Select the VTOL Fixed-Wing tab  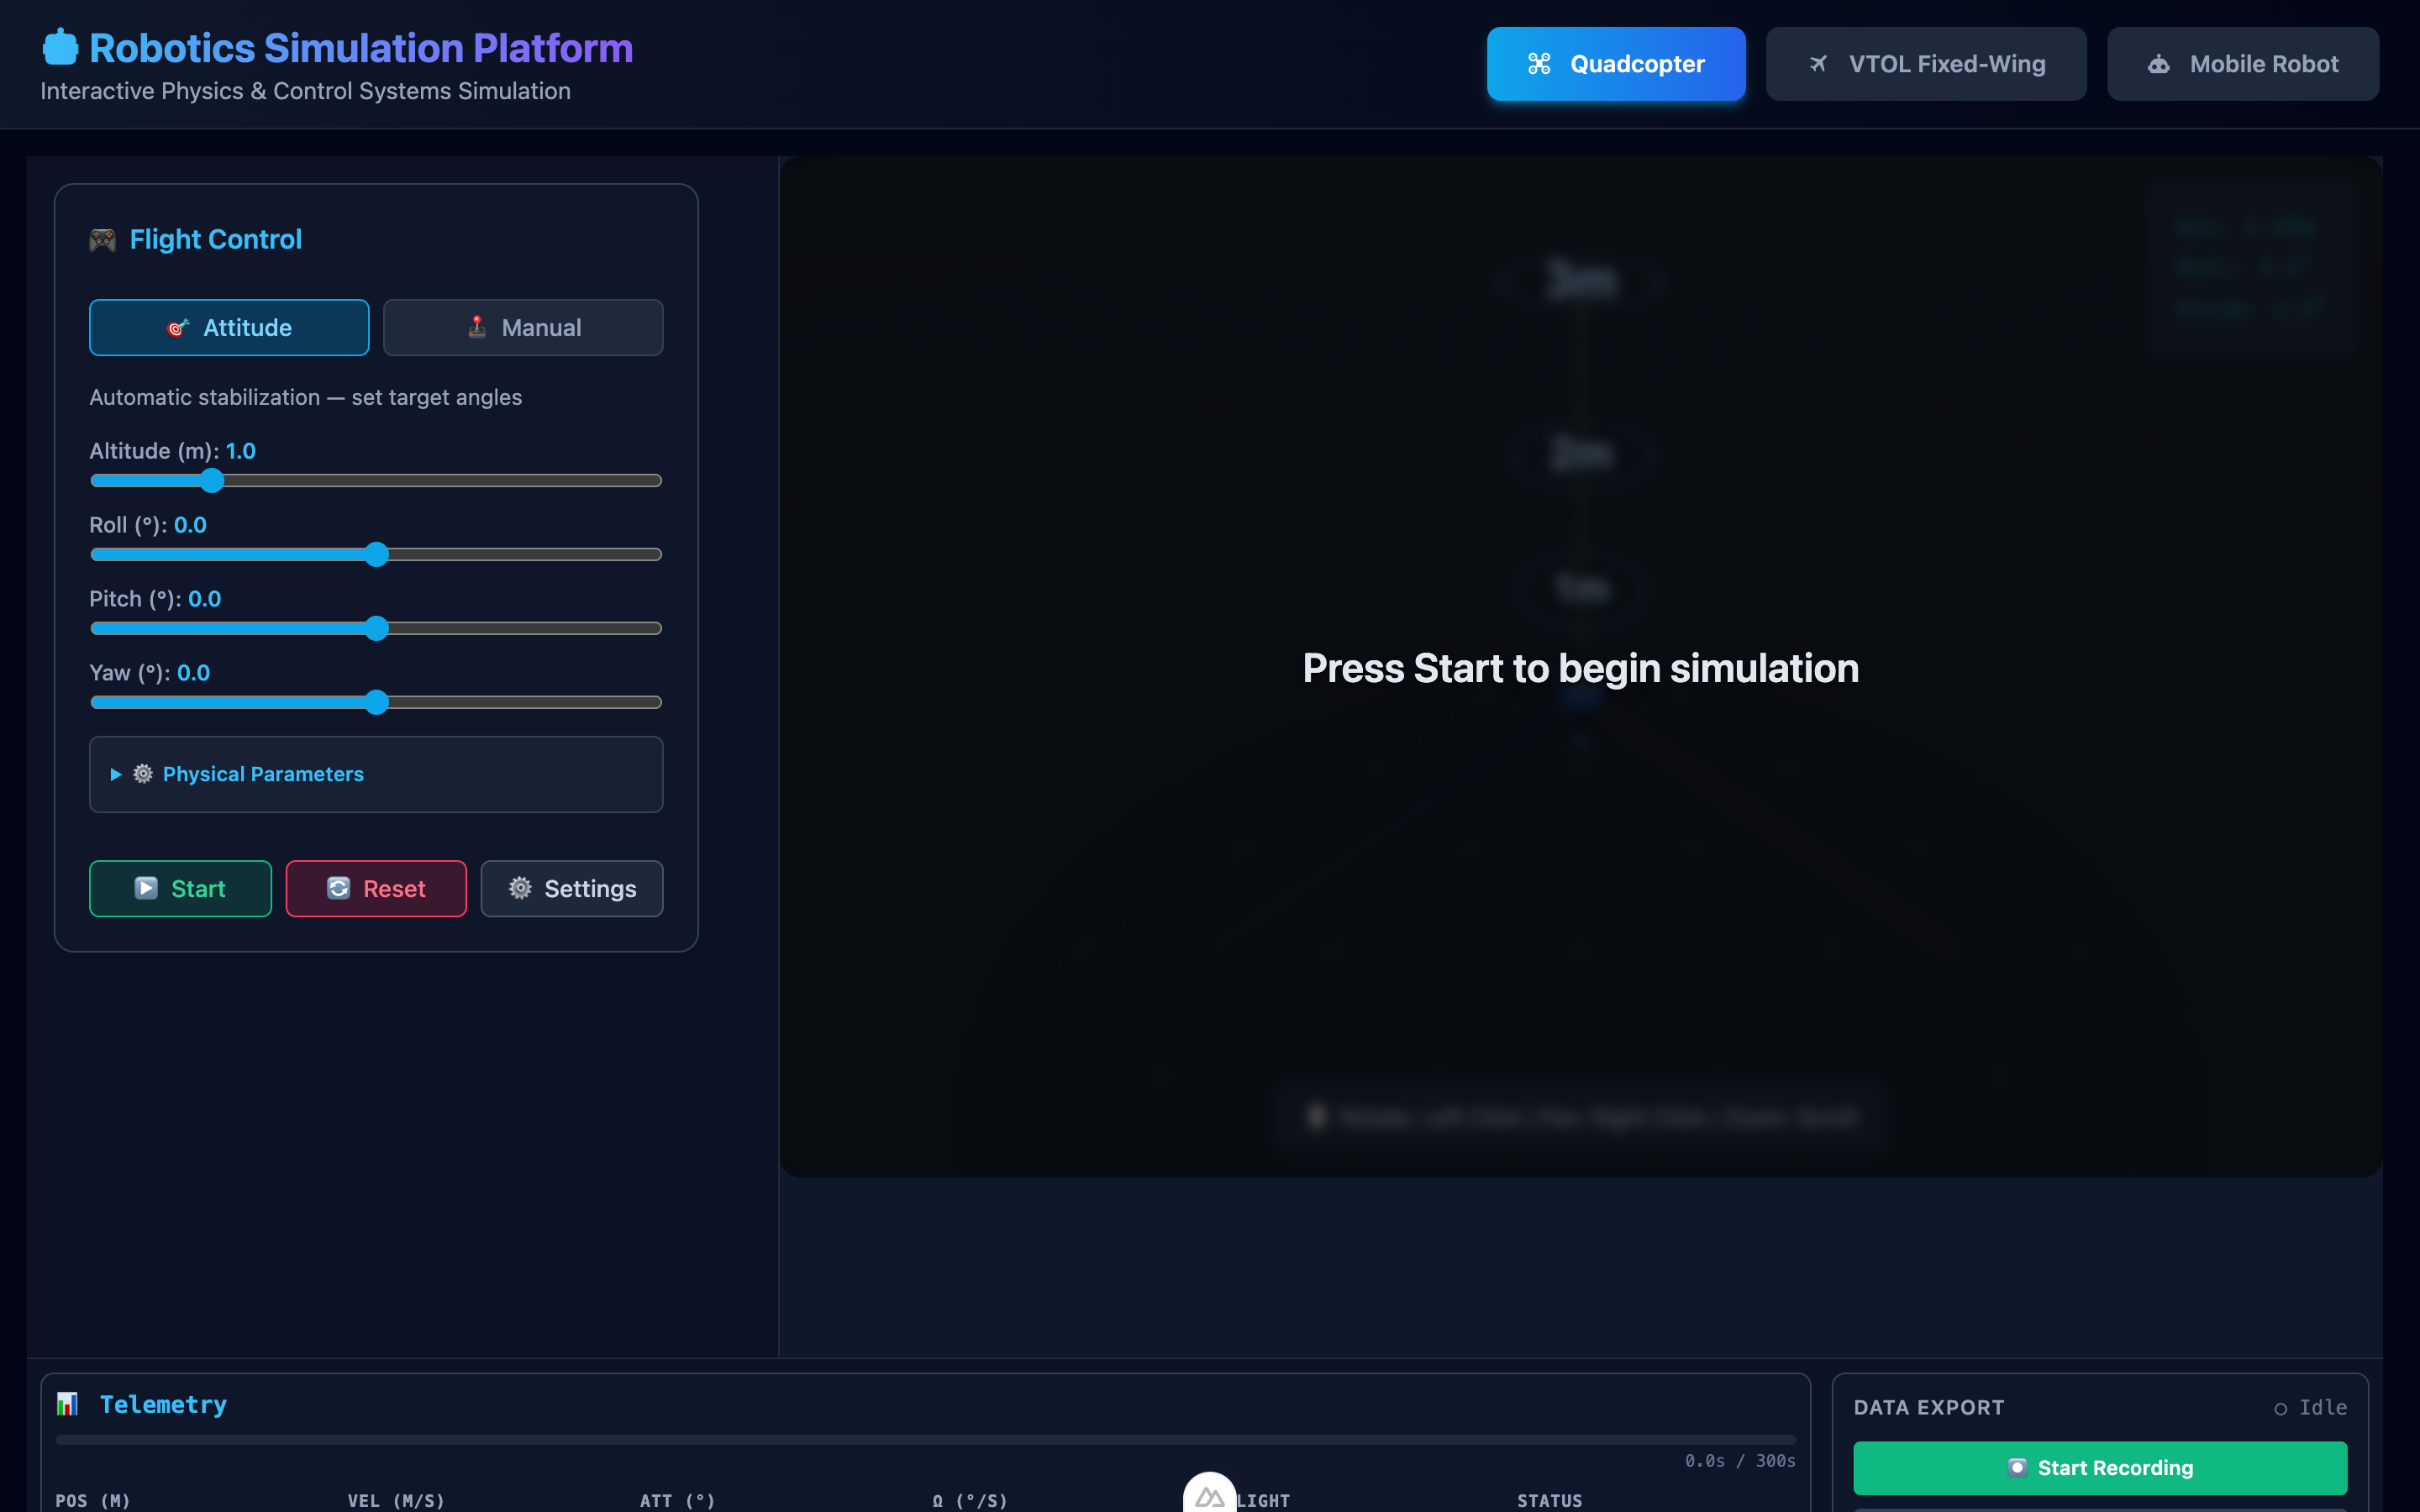click(1926, 64)
